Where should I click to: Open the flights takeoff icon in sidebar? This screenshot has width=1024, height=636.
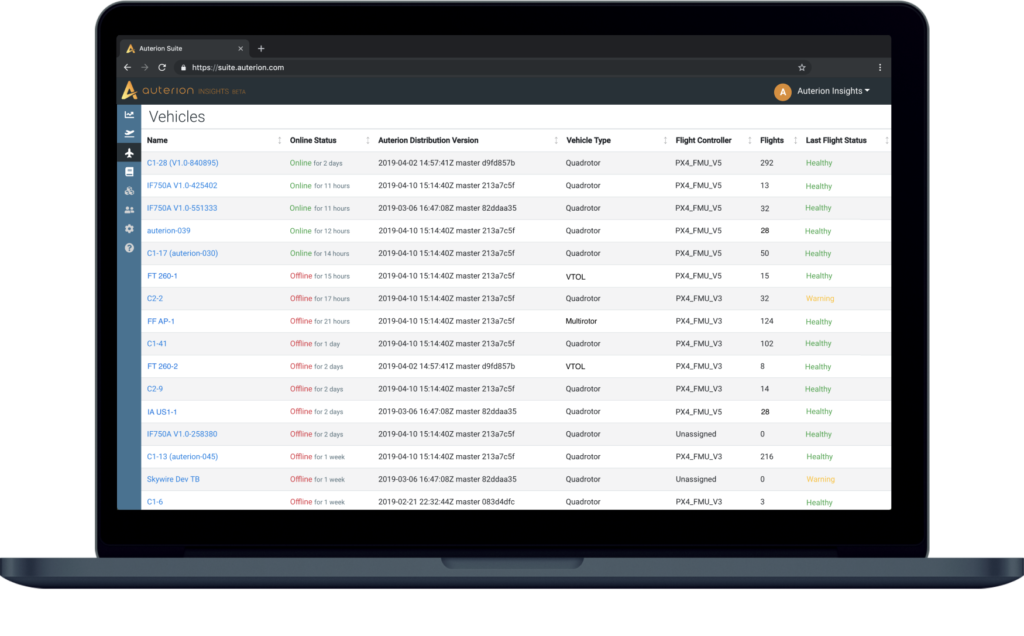[129, 134]
